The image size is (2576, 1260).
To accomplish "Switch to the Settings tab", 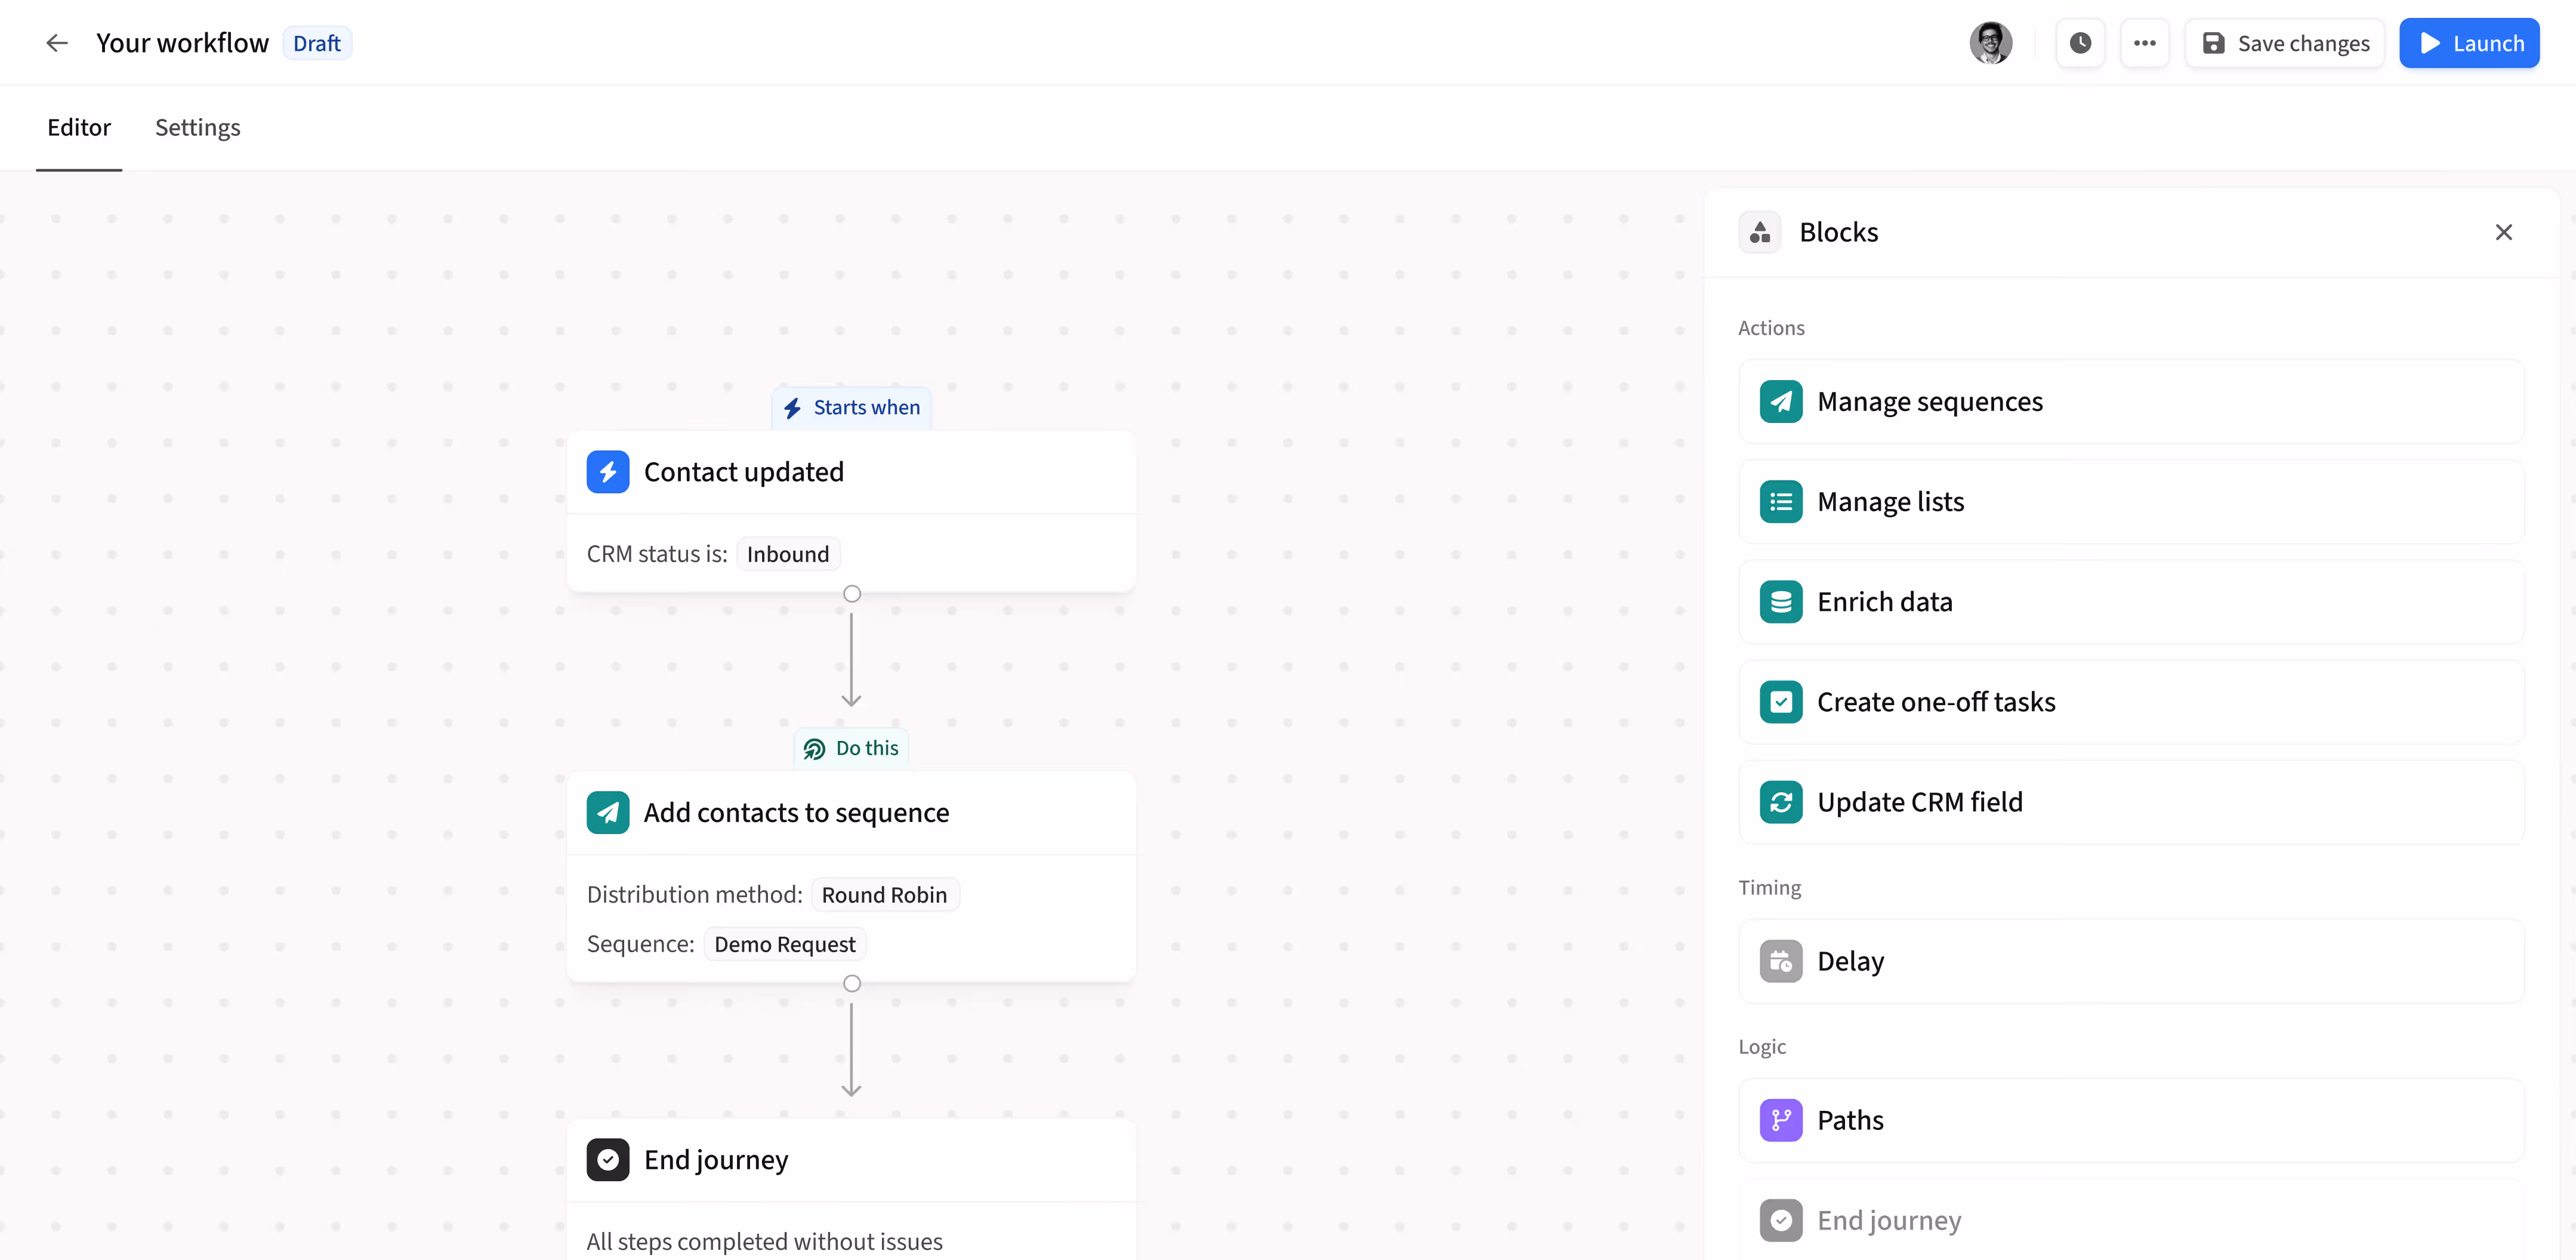I will point(197,128).
